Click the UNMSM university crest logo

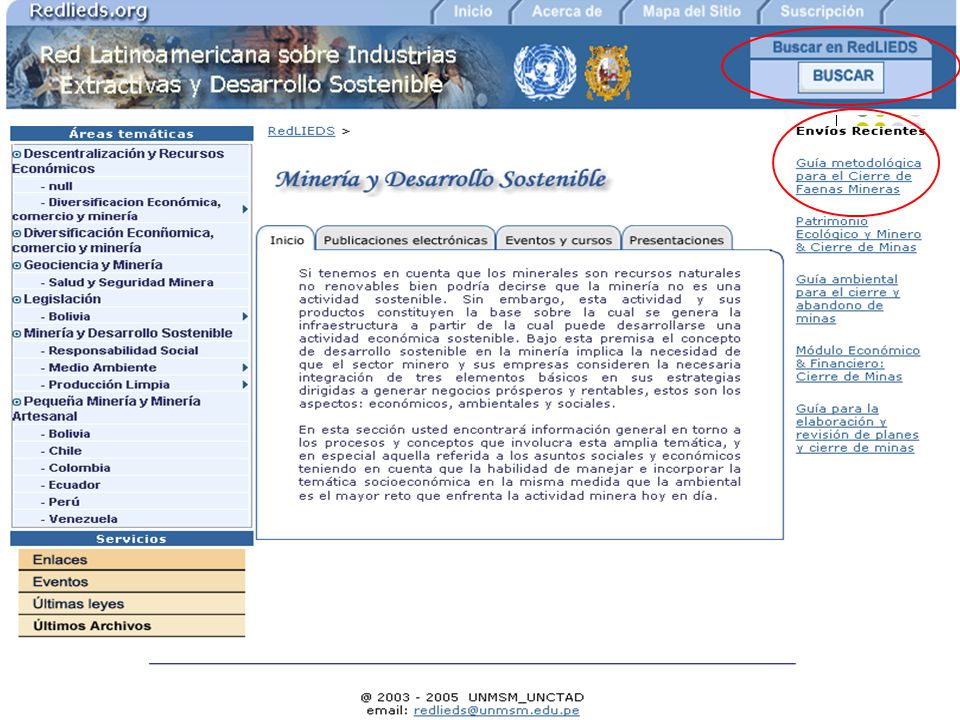coord(607,73)
